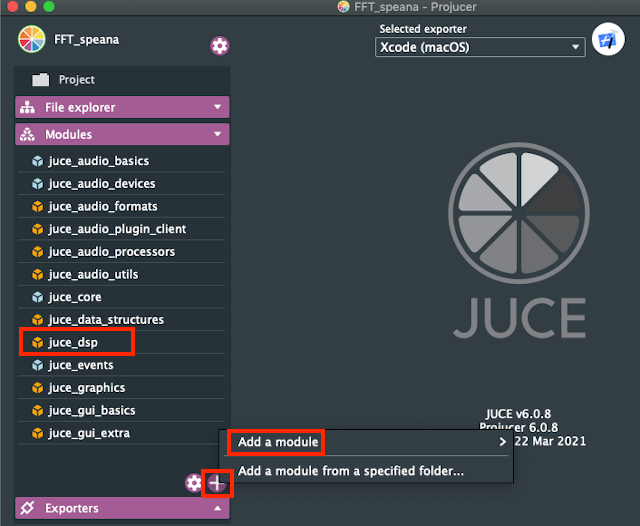The image size is (640, 526).
Task: Save and open project in Xcode icon
Action: coord(608,40)
